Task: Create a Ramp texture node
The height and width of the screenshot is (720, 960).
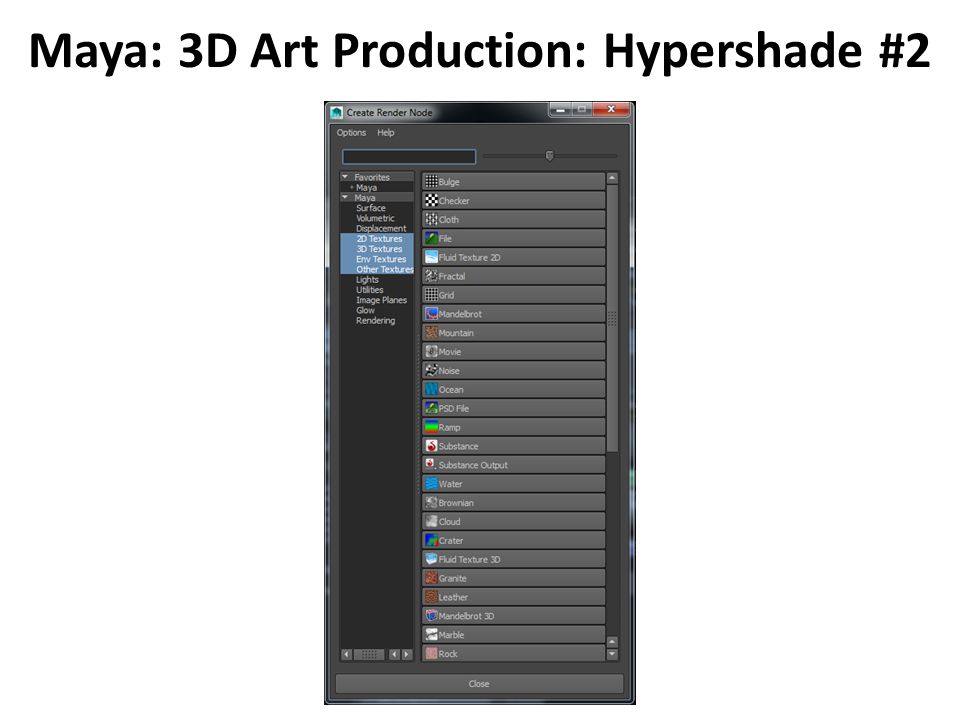Action: click(x=513, y=427)
